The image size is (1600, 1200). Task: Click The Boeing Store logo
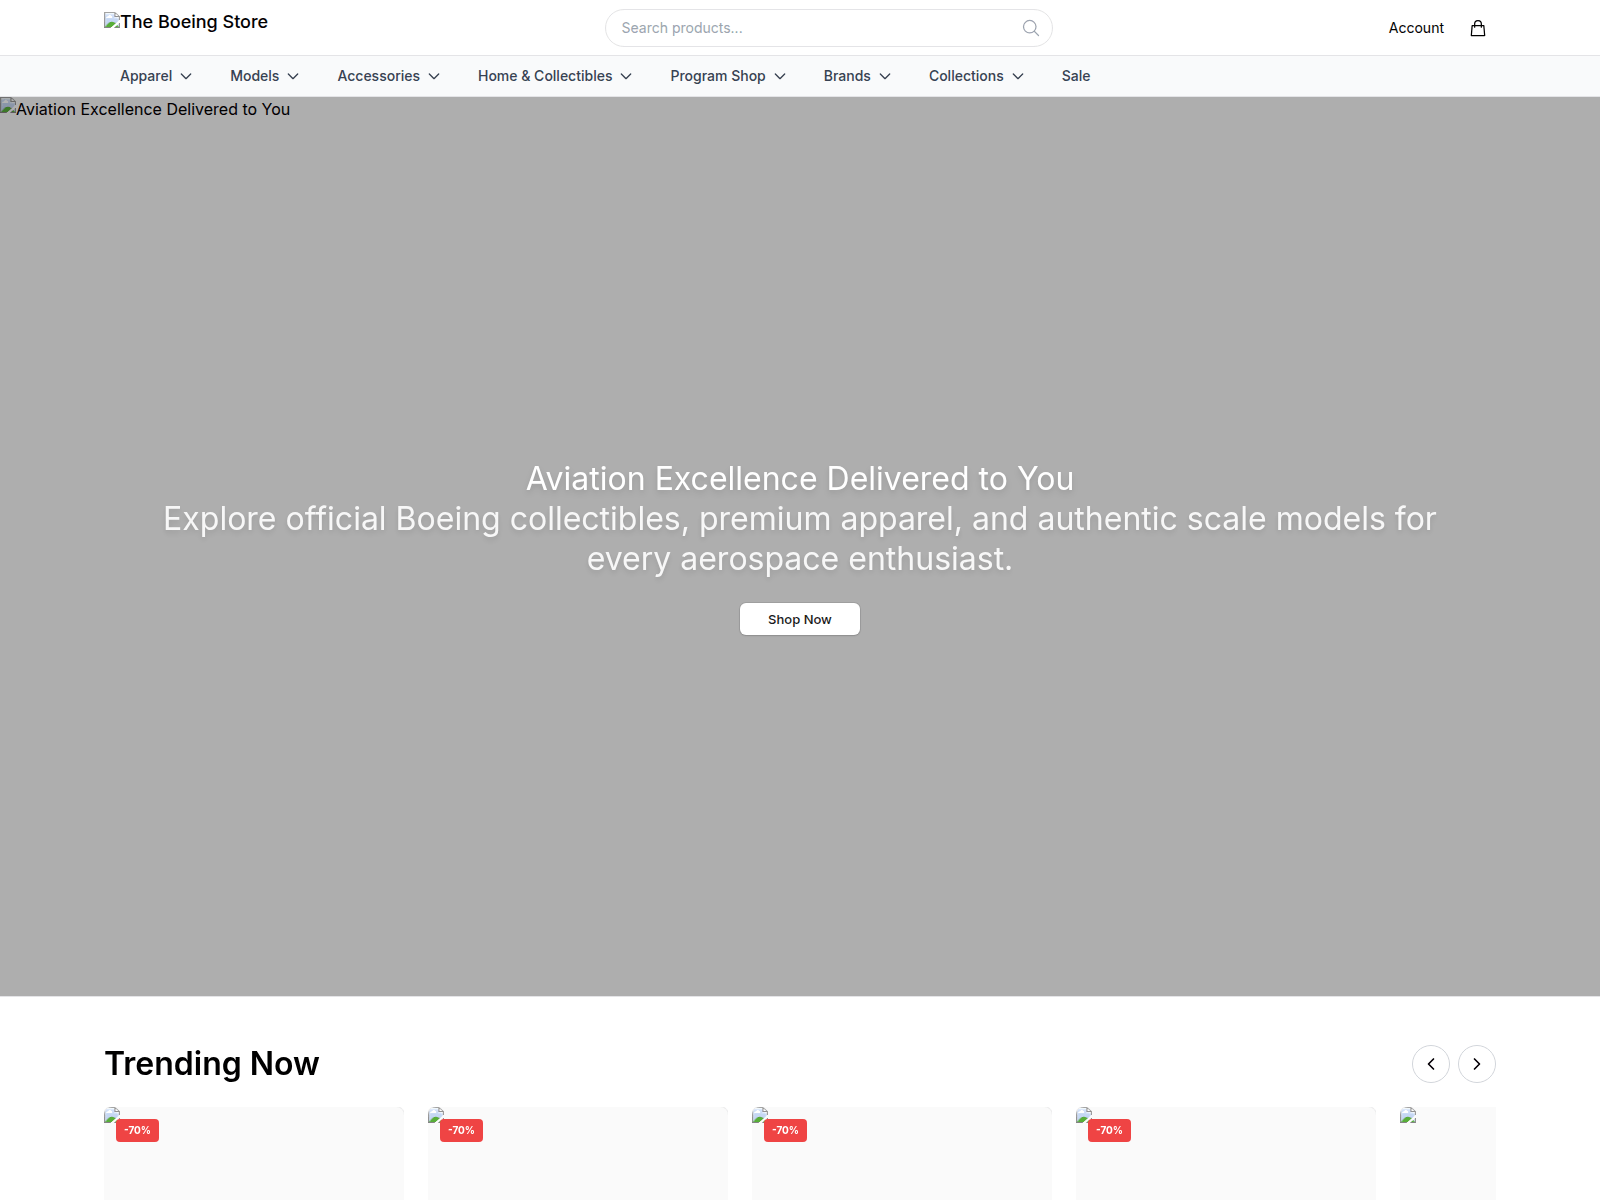[x=186, y=22]
